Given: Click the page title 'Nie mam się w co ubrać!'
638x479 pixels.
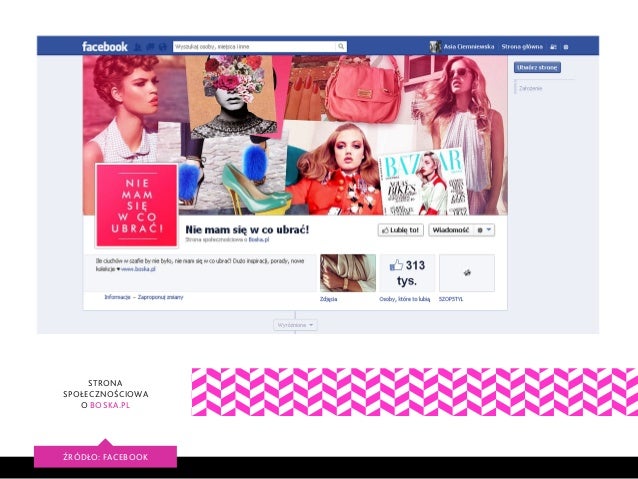Looking at the screenshot, I should point(247,230).
